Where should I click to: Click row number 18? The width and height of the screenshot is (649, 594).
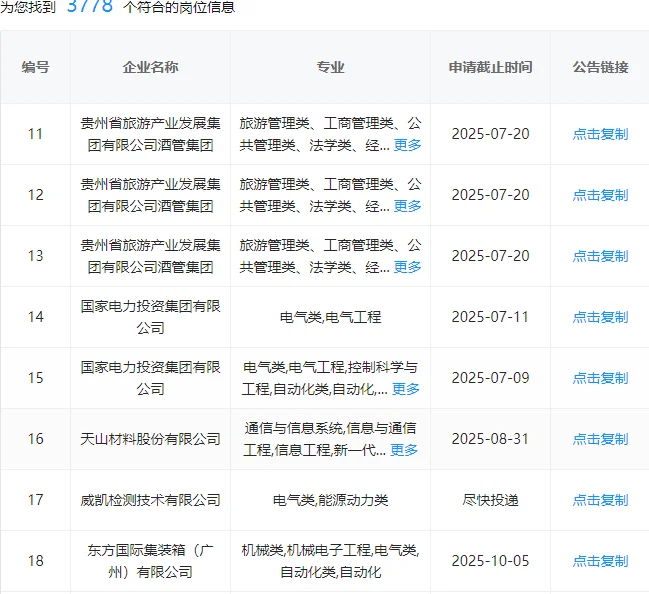(x=36, y=561)
